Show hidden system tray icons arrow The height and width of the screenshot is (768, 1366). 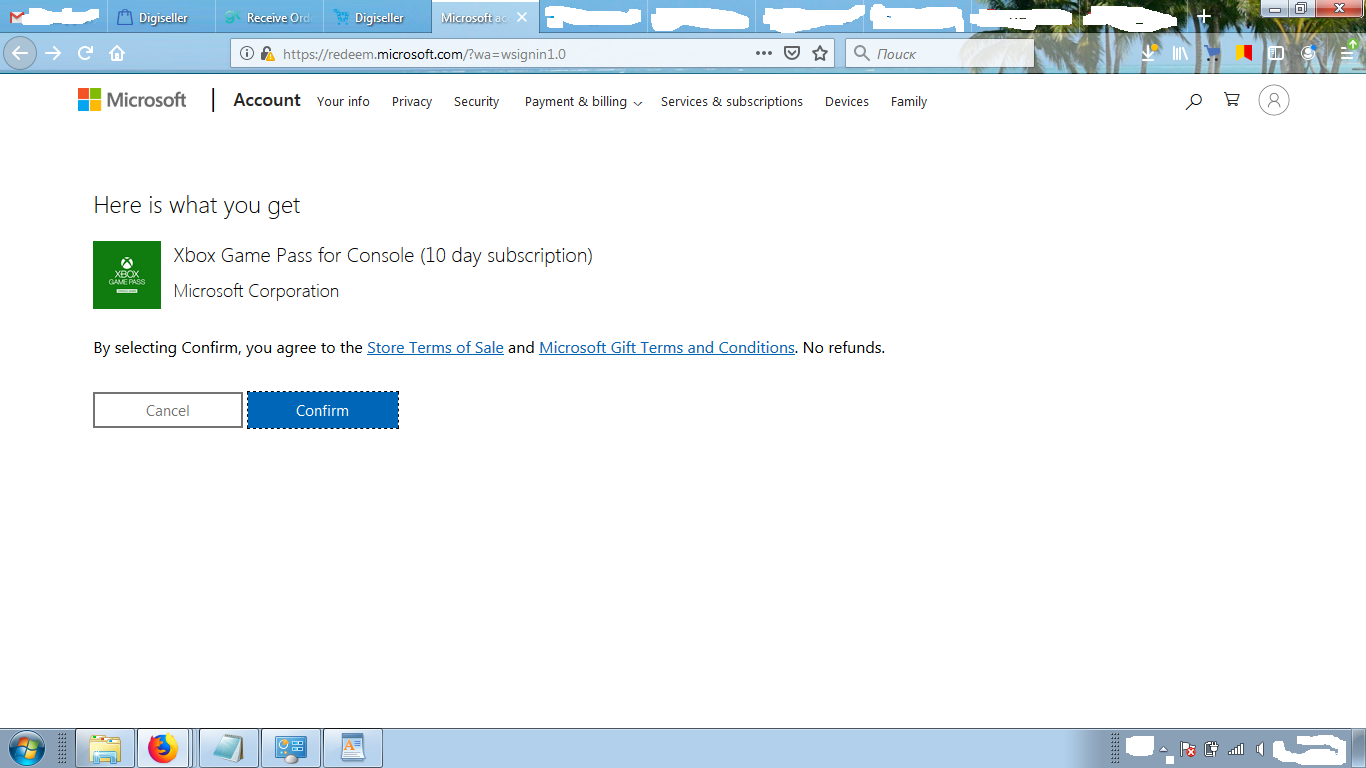point(1163,749)
